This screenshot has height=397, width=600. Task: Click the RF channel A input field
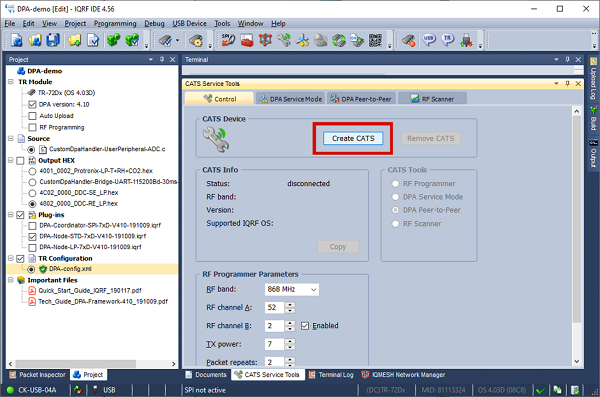(274, 307)
